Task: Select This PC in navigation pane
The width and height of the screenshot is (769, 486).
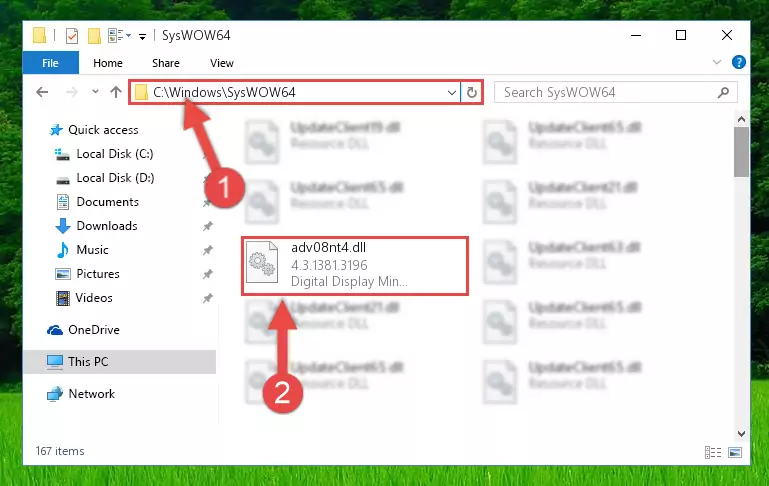Action: pyautogui.click(x=119, y=362)
